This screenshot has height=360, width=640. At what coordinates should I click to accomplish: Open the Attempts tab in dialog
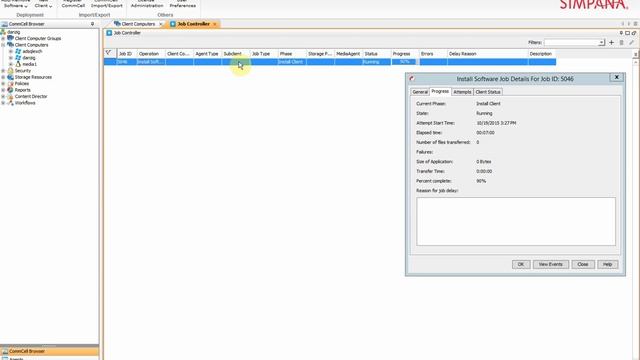click(x=462, y=92)
